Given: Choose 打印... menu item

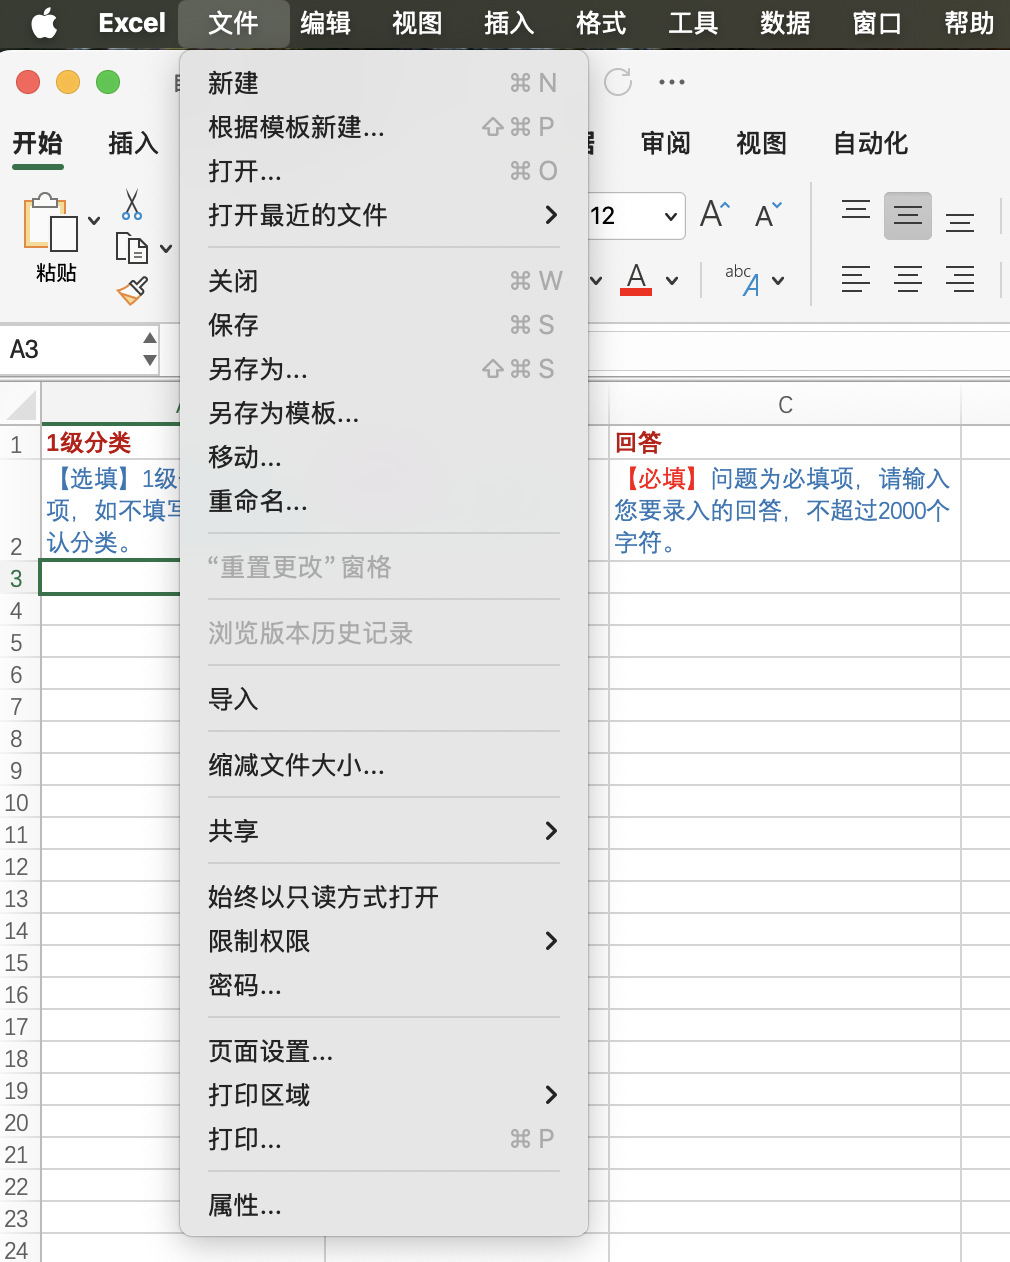Looking at the screenshot, I should [384, 1139].
